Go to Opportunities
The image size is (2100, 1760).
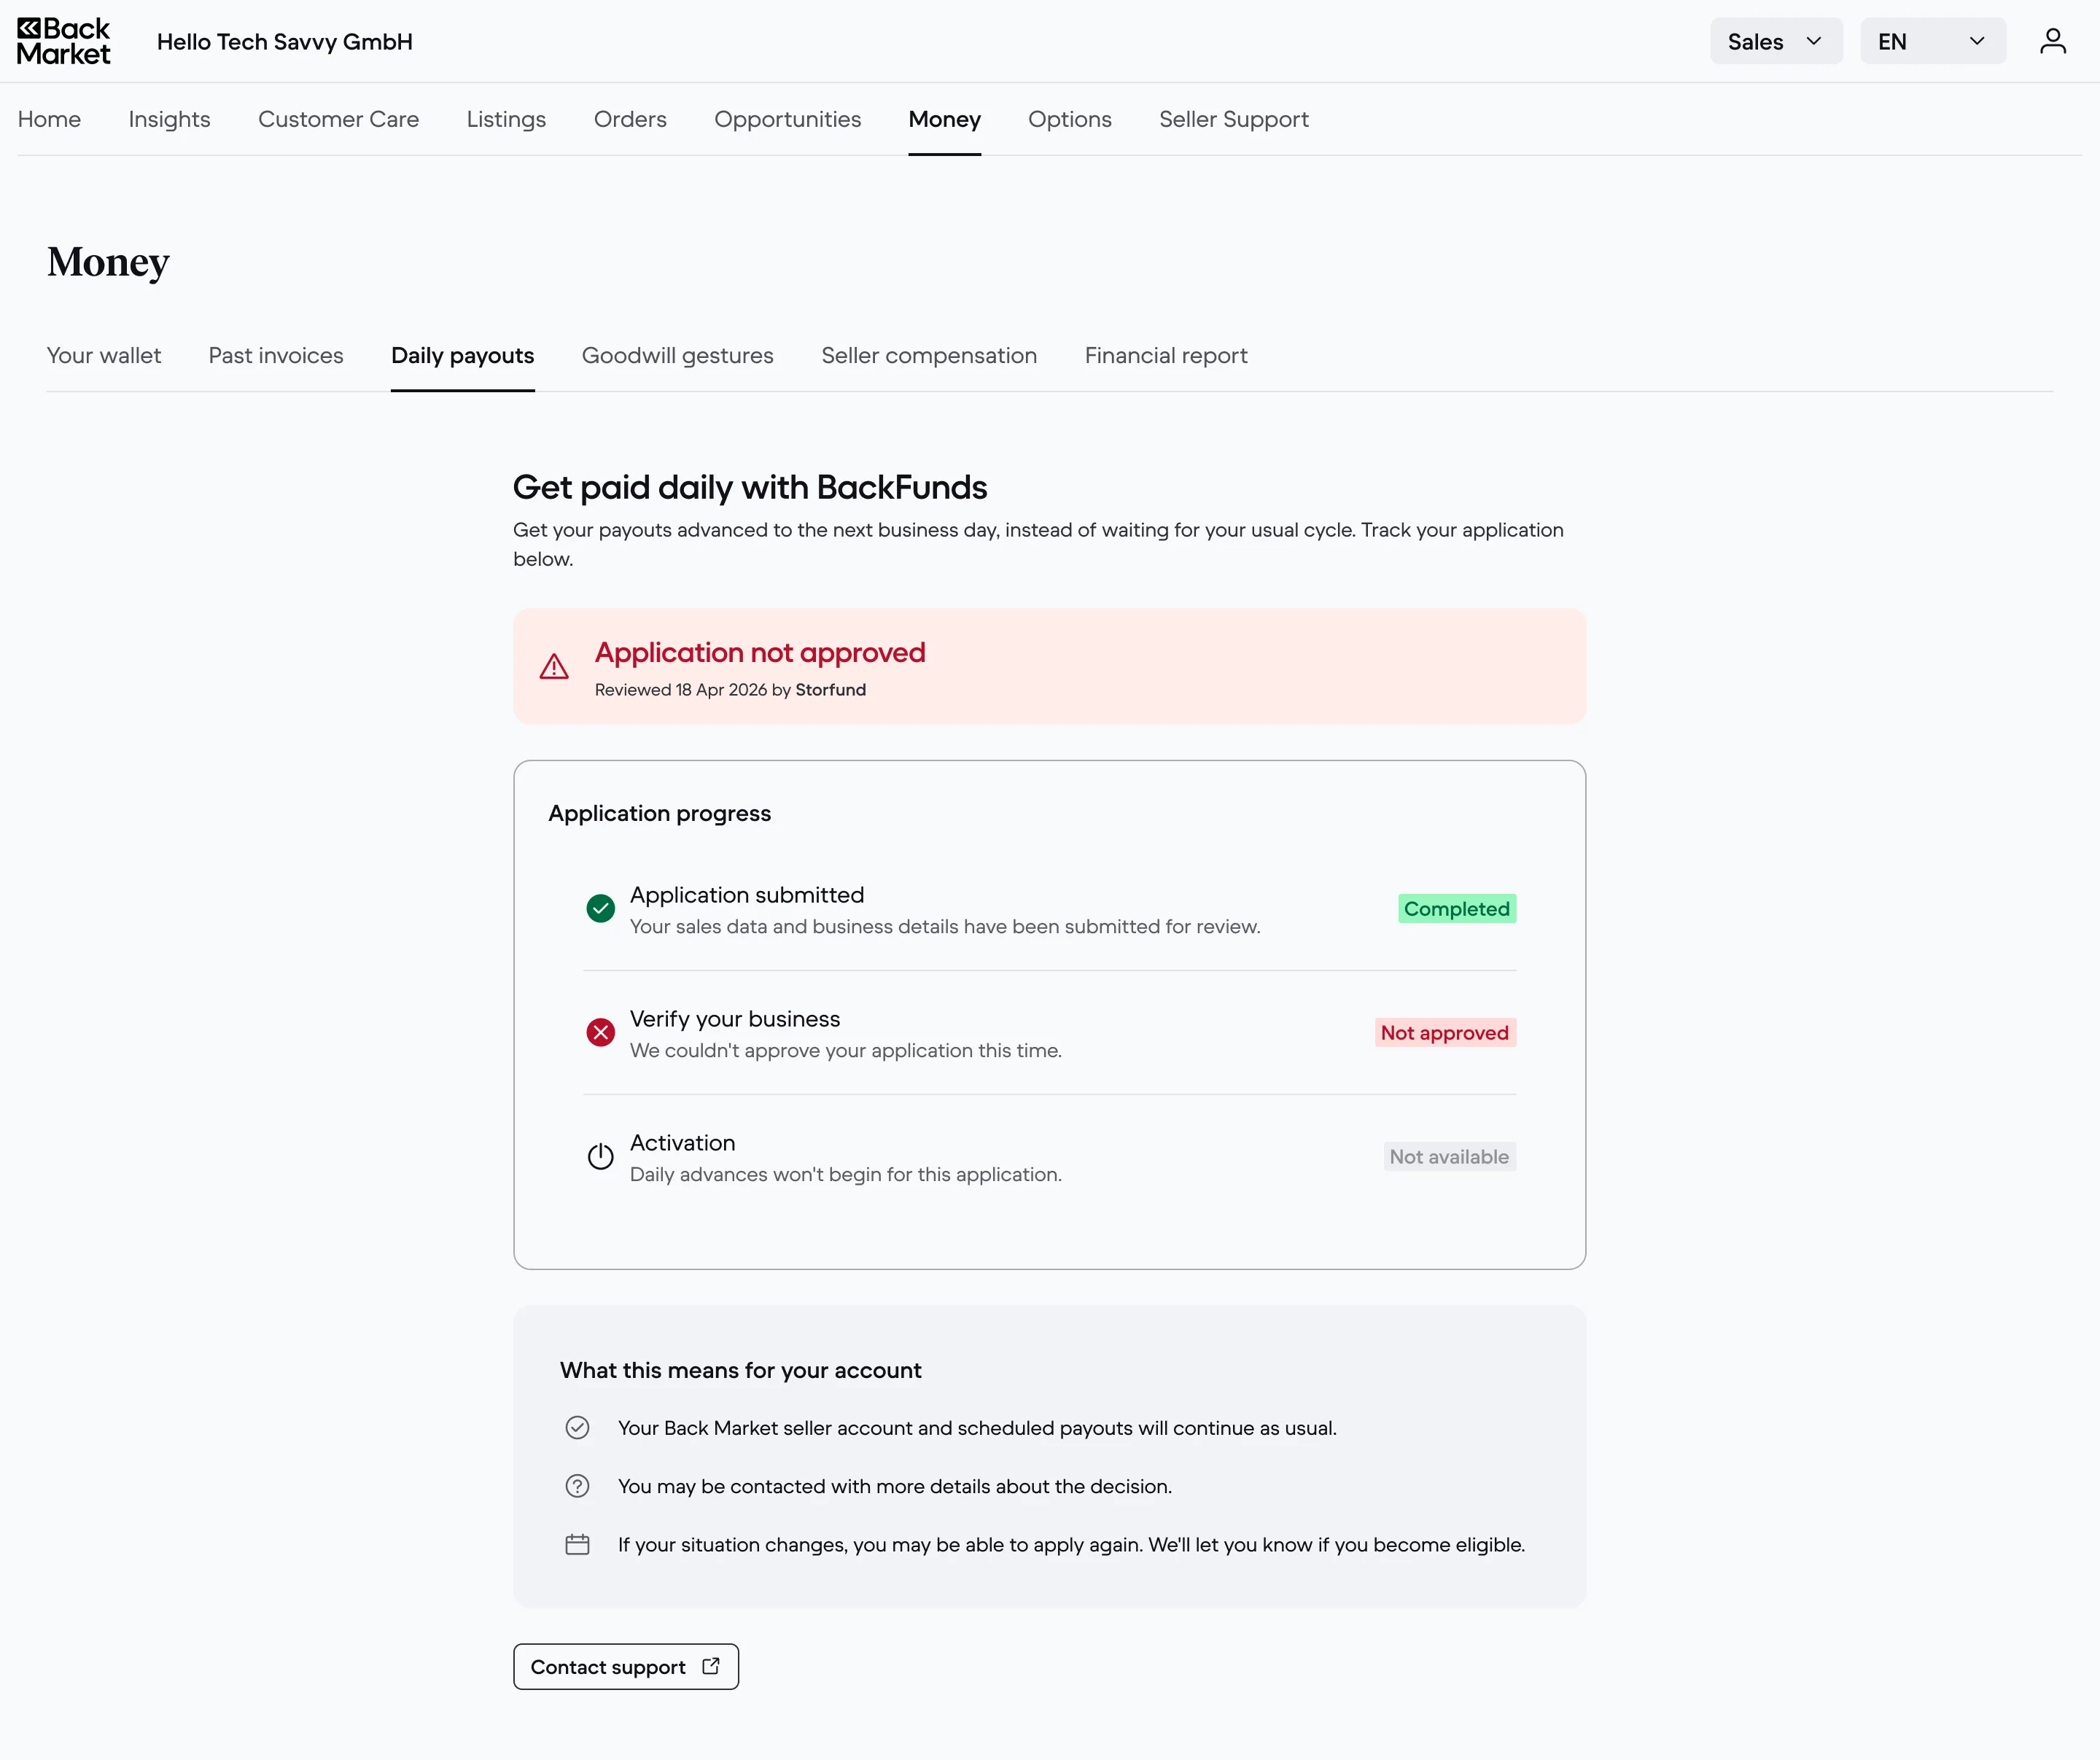point(787,119)
